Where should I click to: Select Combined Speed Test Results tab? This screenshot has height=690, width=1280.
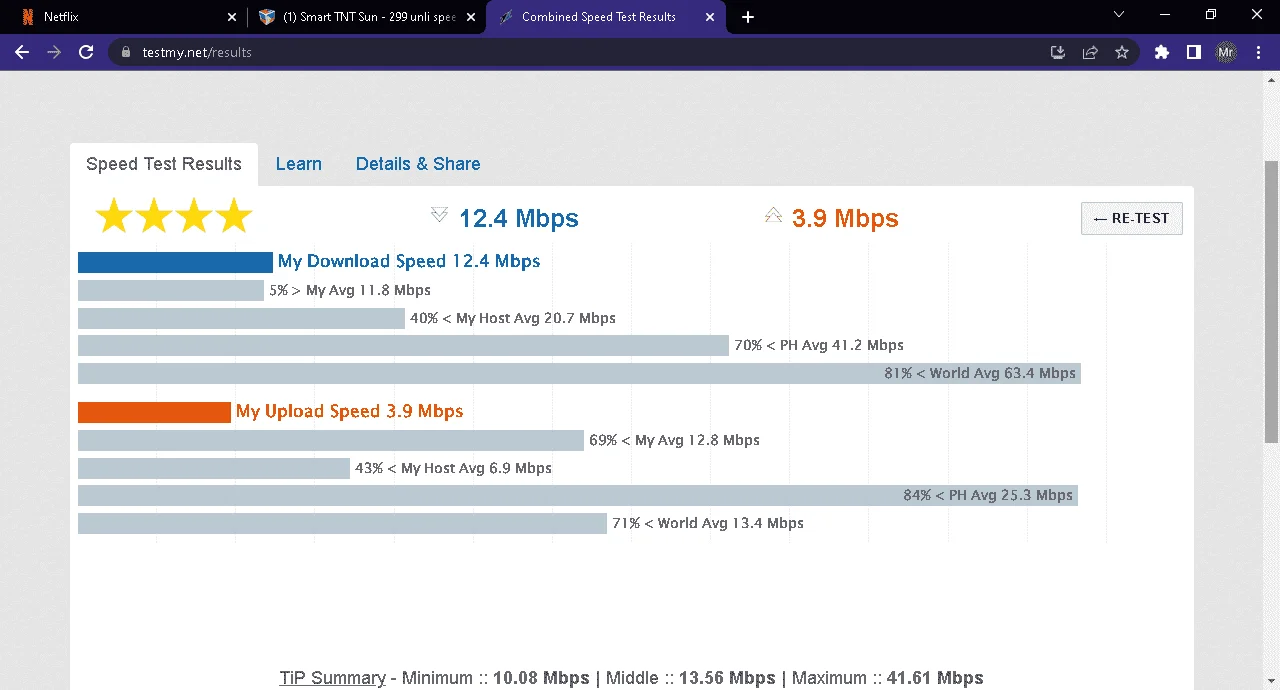[x=606, y=17]
